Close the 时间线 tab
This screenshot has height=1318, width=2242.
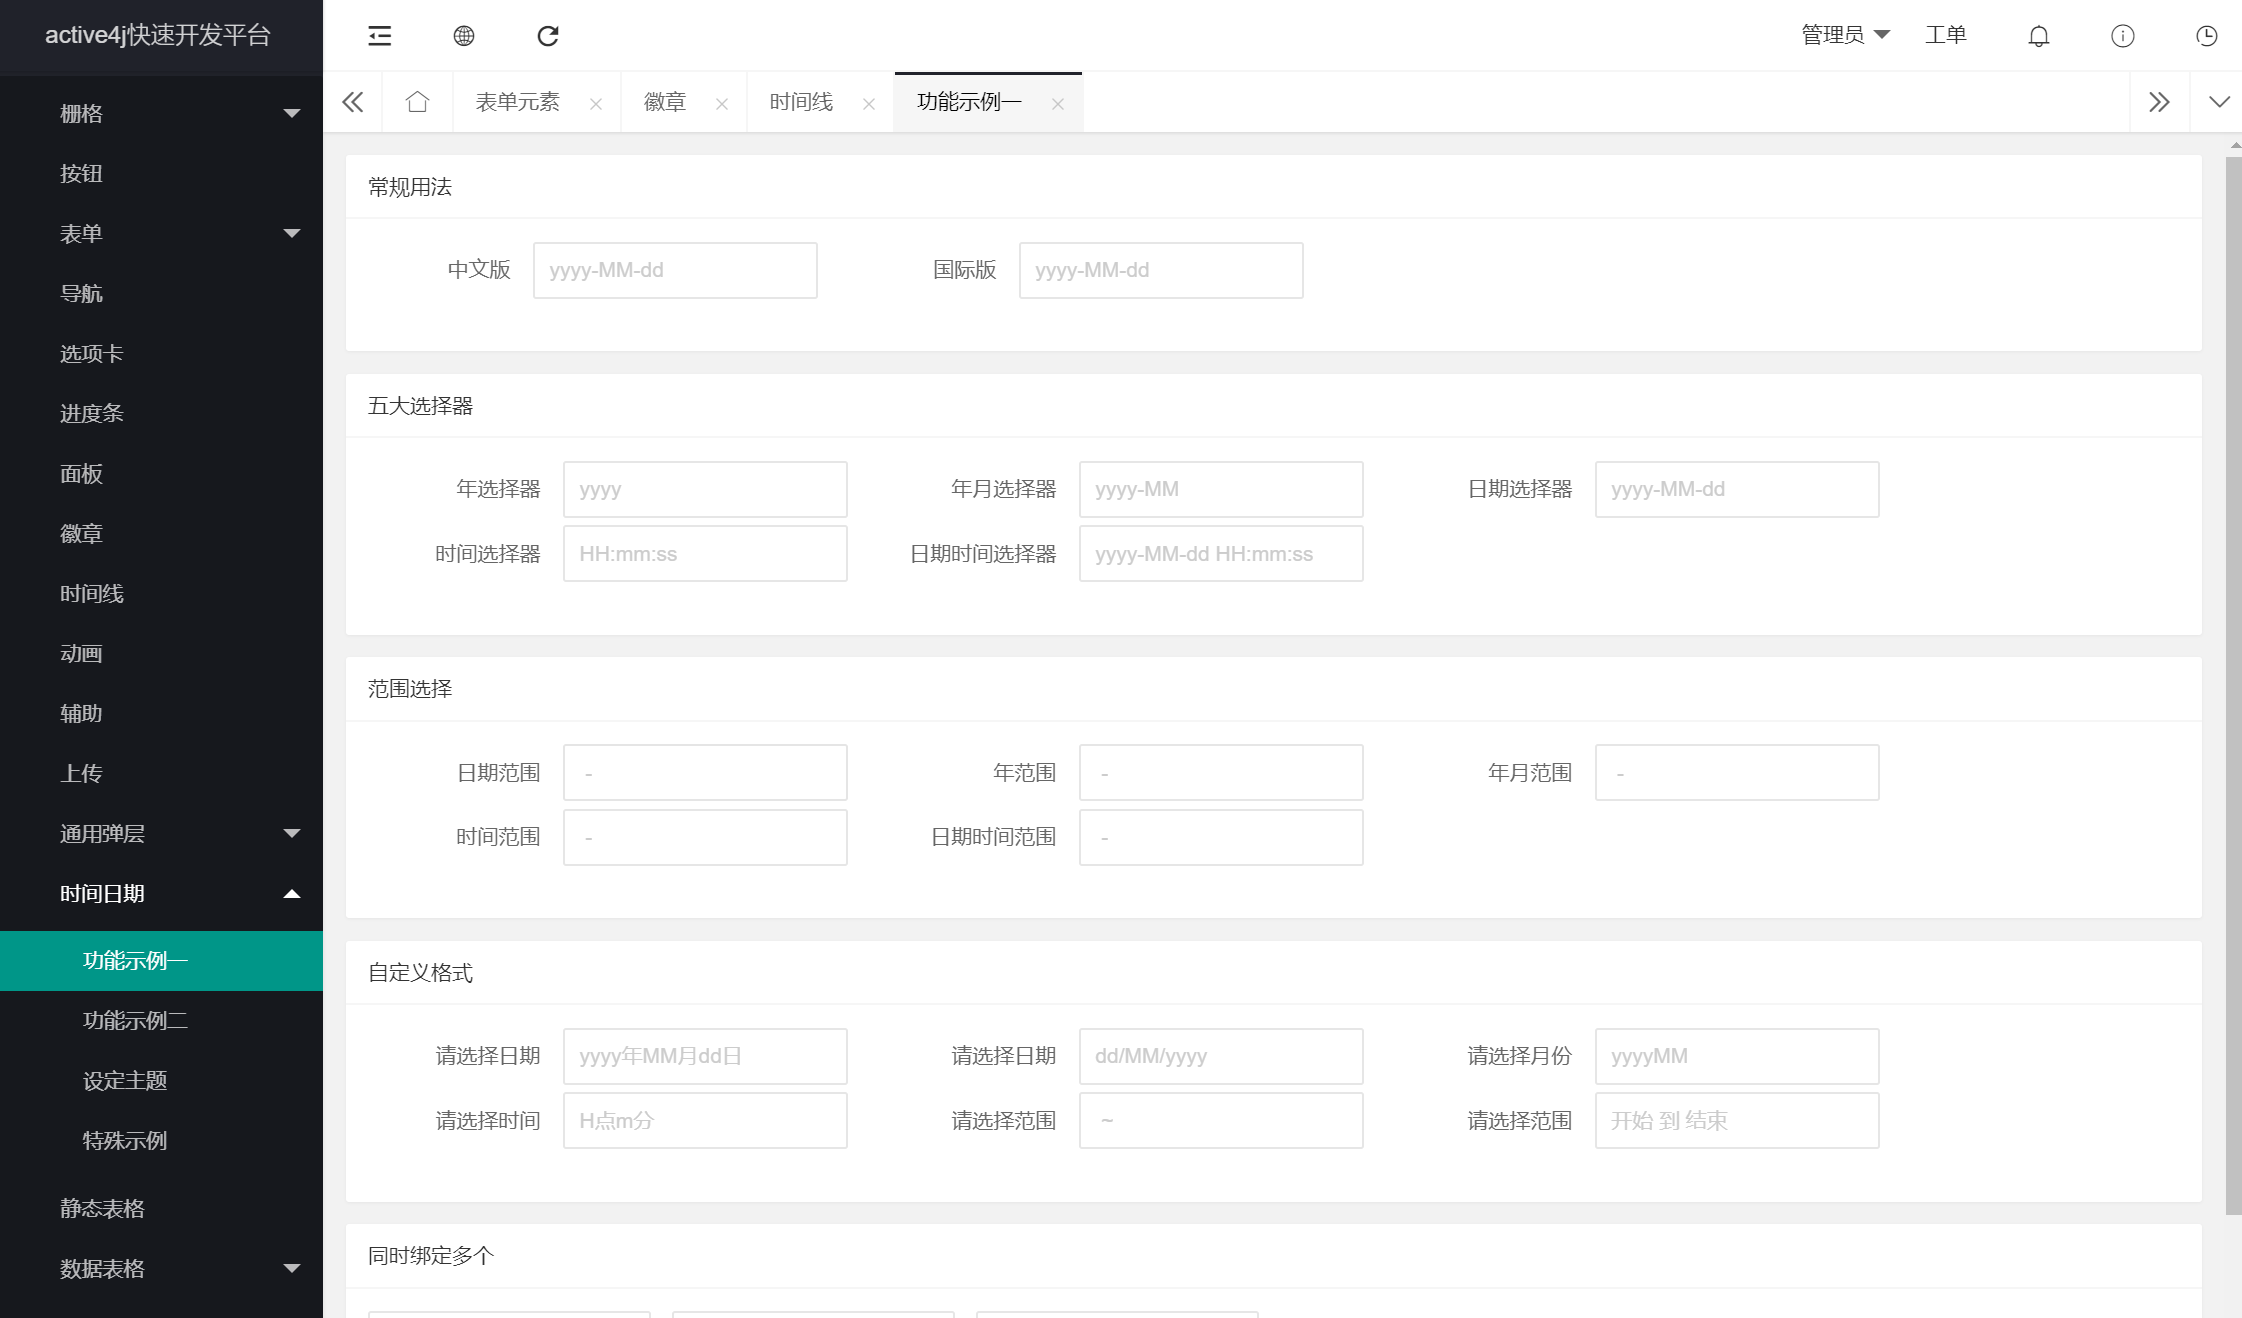[x=869, y=104]
